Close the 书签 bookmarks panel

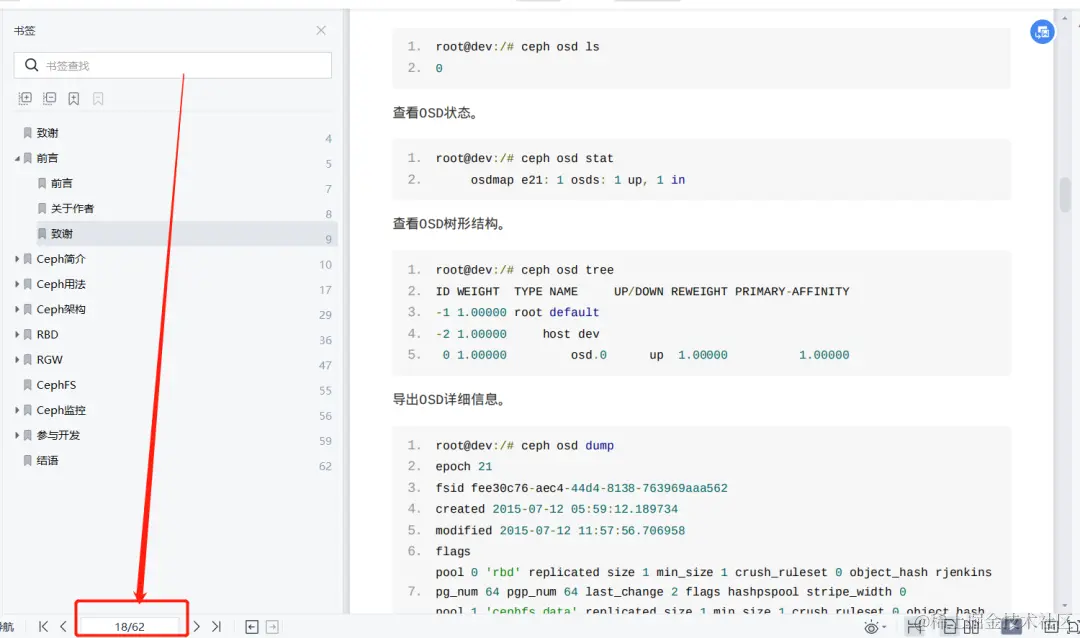tap(321, 30)
